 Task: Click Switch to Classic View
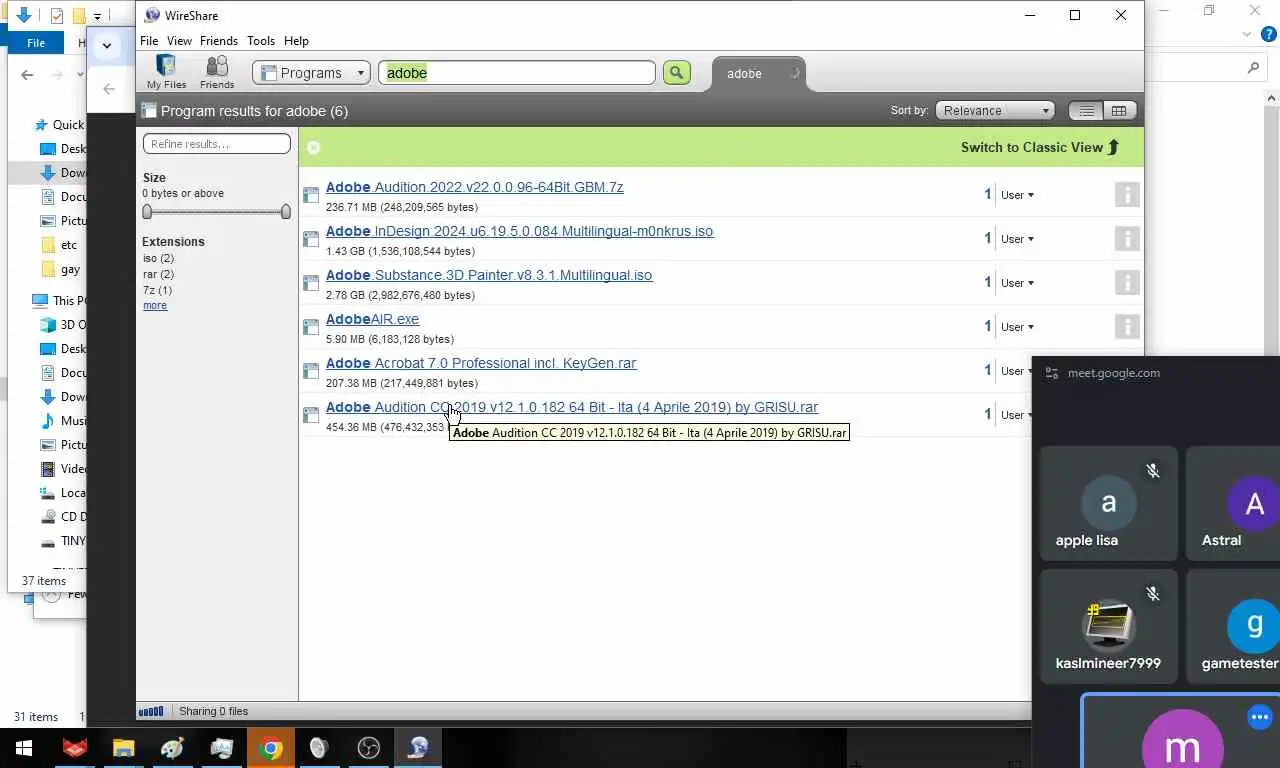(x=1040, y=147)
